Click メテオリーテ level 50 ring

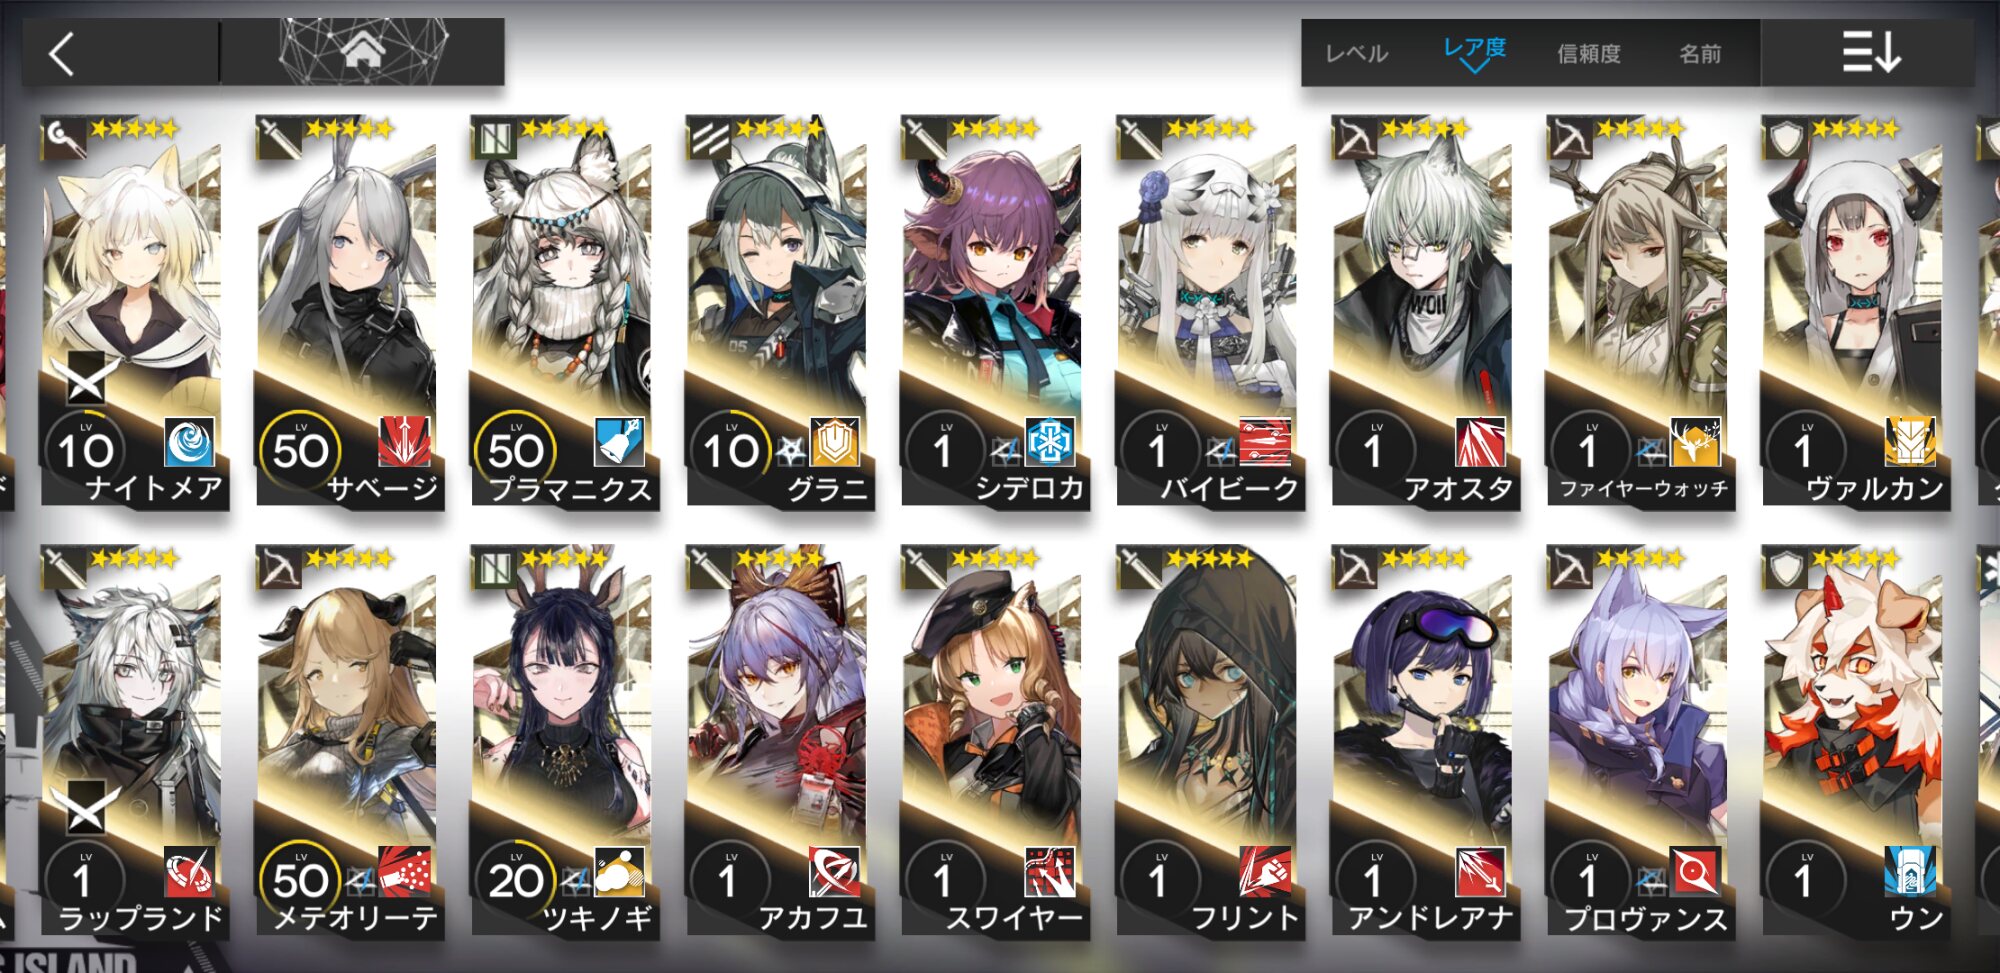click(300, 879)
